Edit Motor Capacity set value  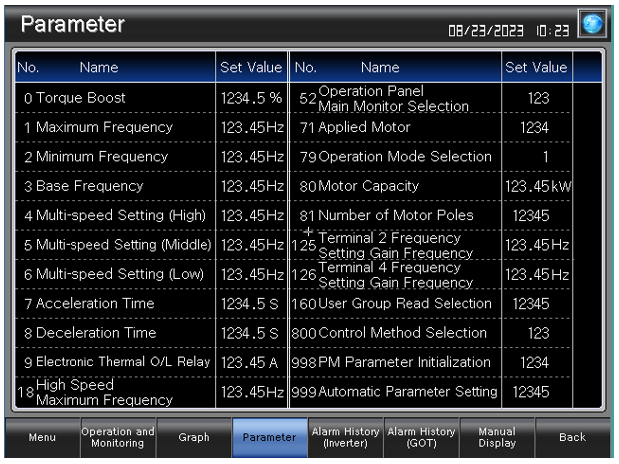point(537,186)
